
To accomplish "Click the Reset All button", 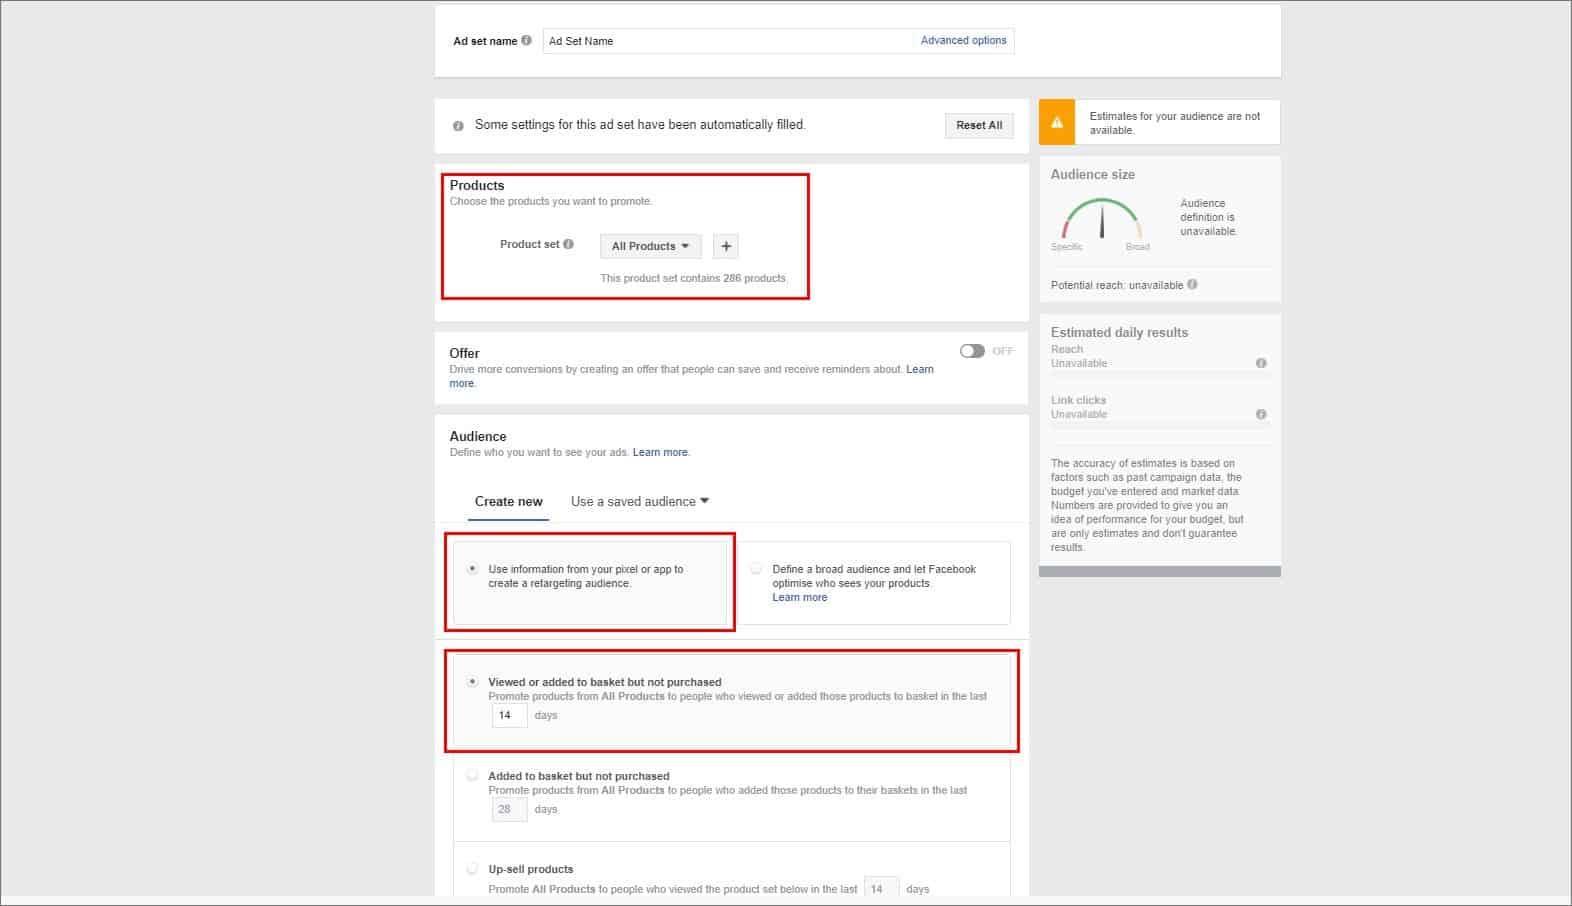I will pos(979,125).
